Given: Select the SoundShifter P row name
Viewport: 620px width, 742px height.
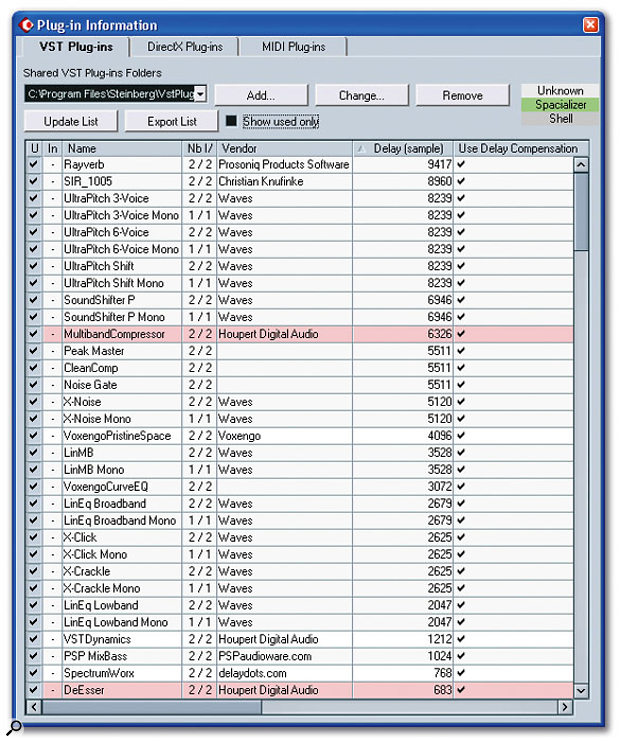Looking at the screenshot, I should (x=99, y=300).
